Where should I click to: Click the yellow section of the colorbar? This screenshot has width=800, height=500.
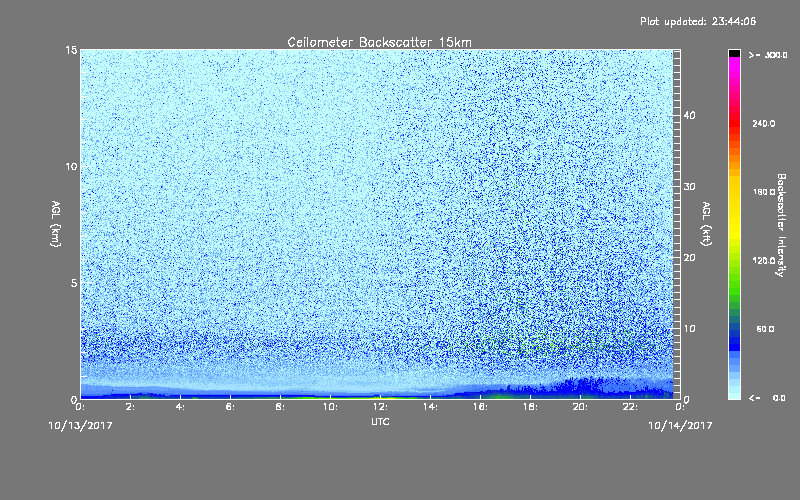click(734, 209)
